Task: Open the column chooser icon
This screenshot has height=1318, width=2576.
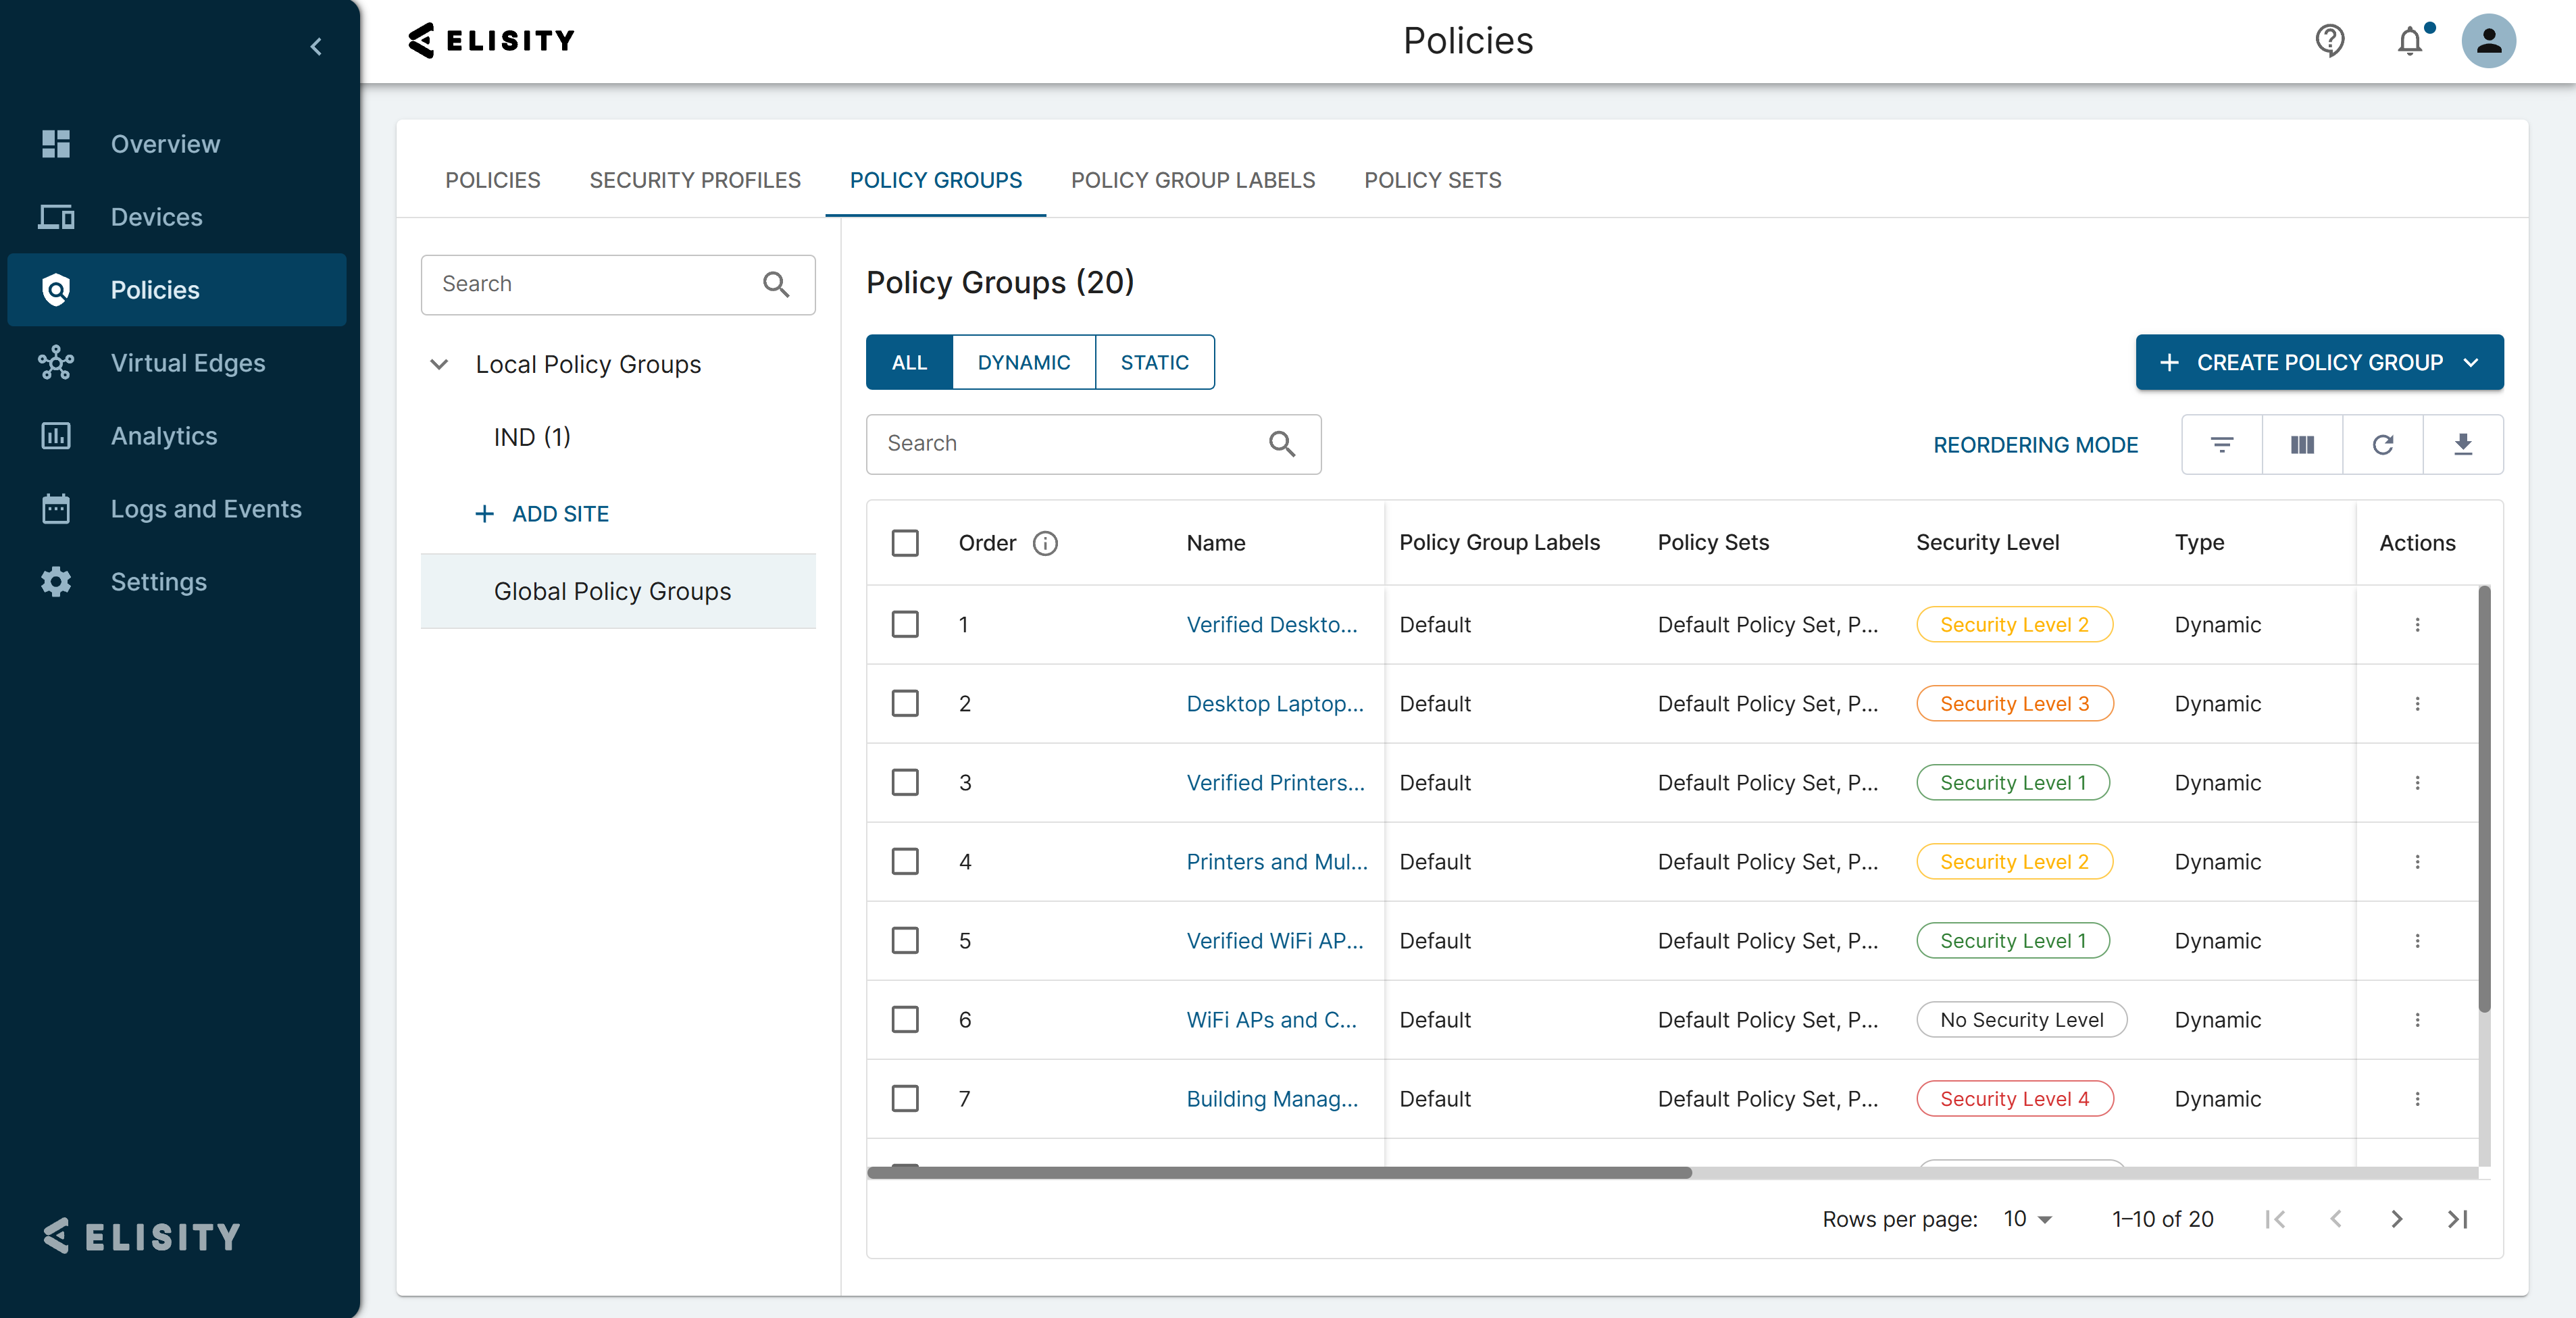Action: [2302, 444]
